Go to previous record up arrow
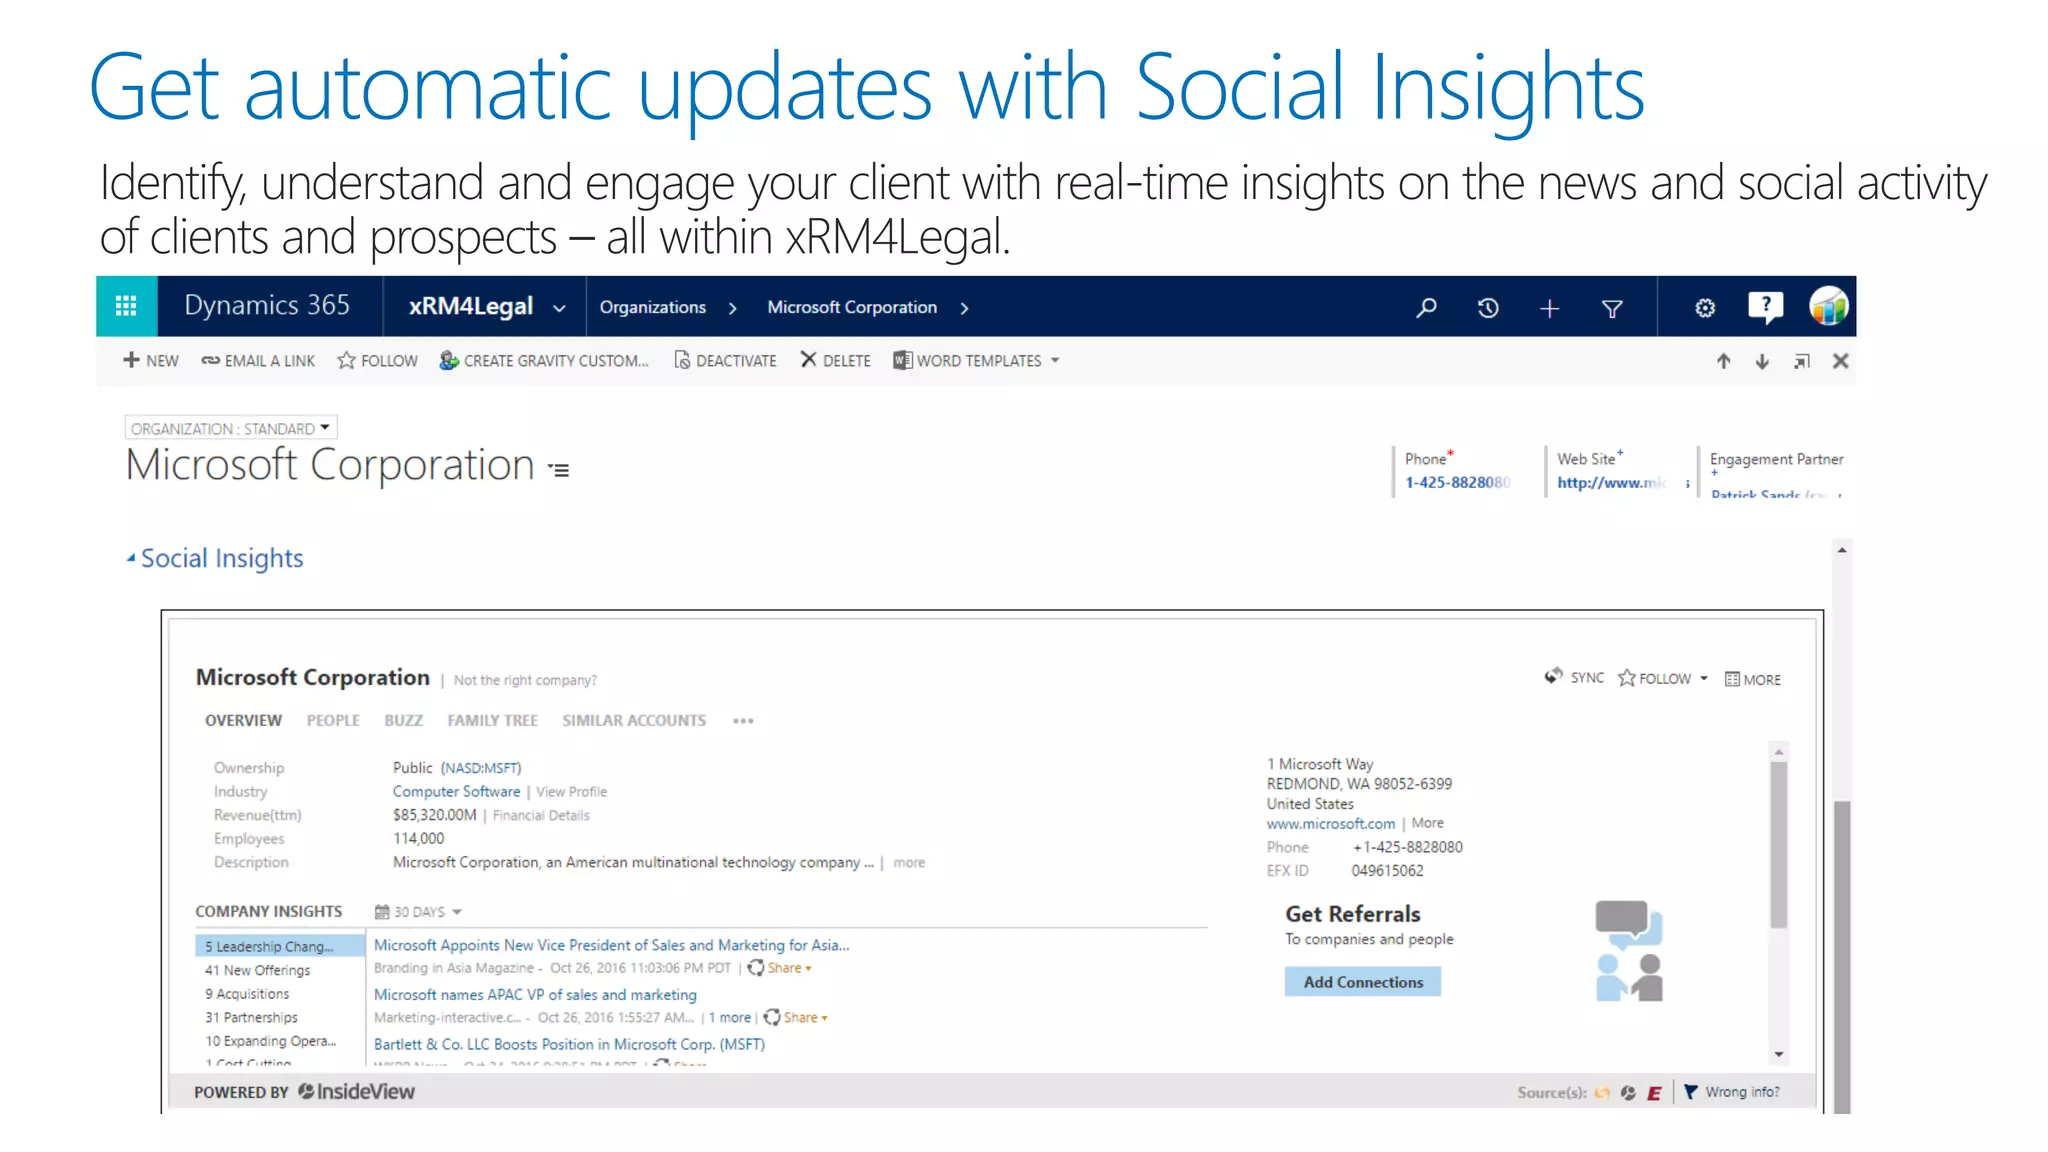Screen dimensions: 2048x1152 [x=1724, y=361]
